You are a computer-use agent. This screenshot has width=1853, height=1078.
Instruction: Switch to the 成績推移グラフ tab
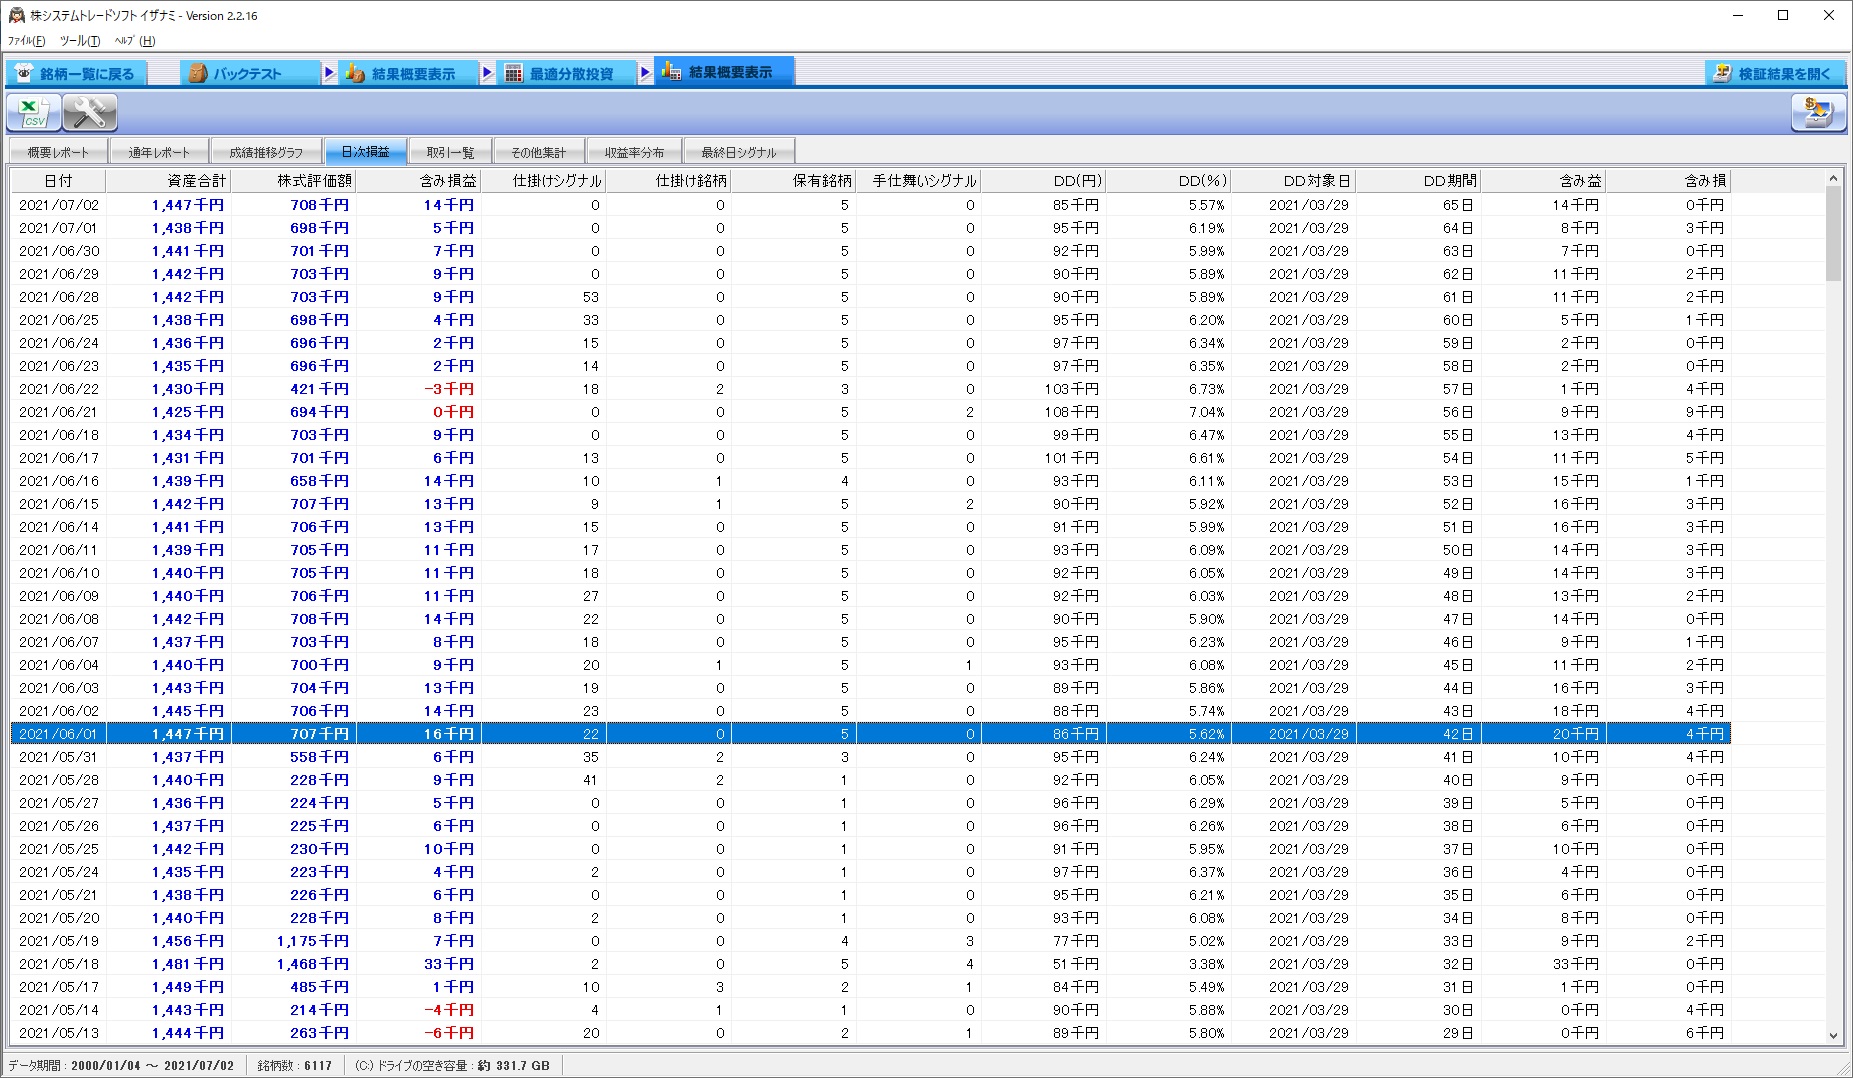[266, 152]
